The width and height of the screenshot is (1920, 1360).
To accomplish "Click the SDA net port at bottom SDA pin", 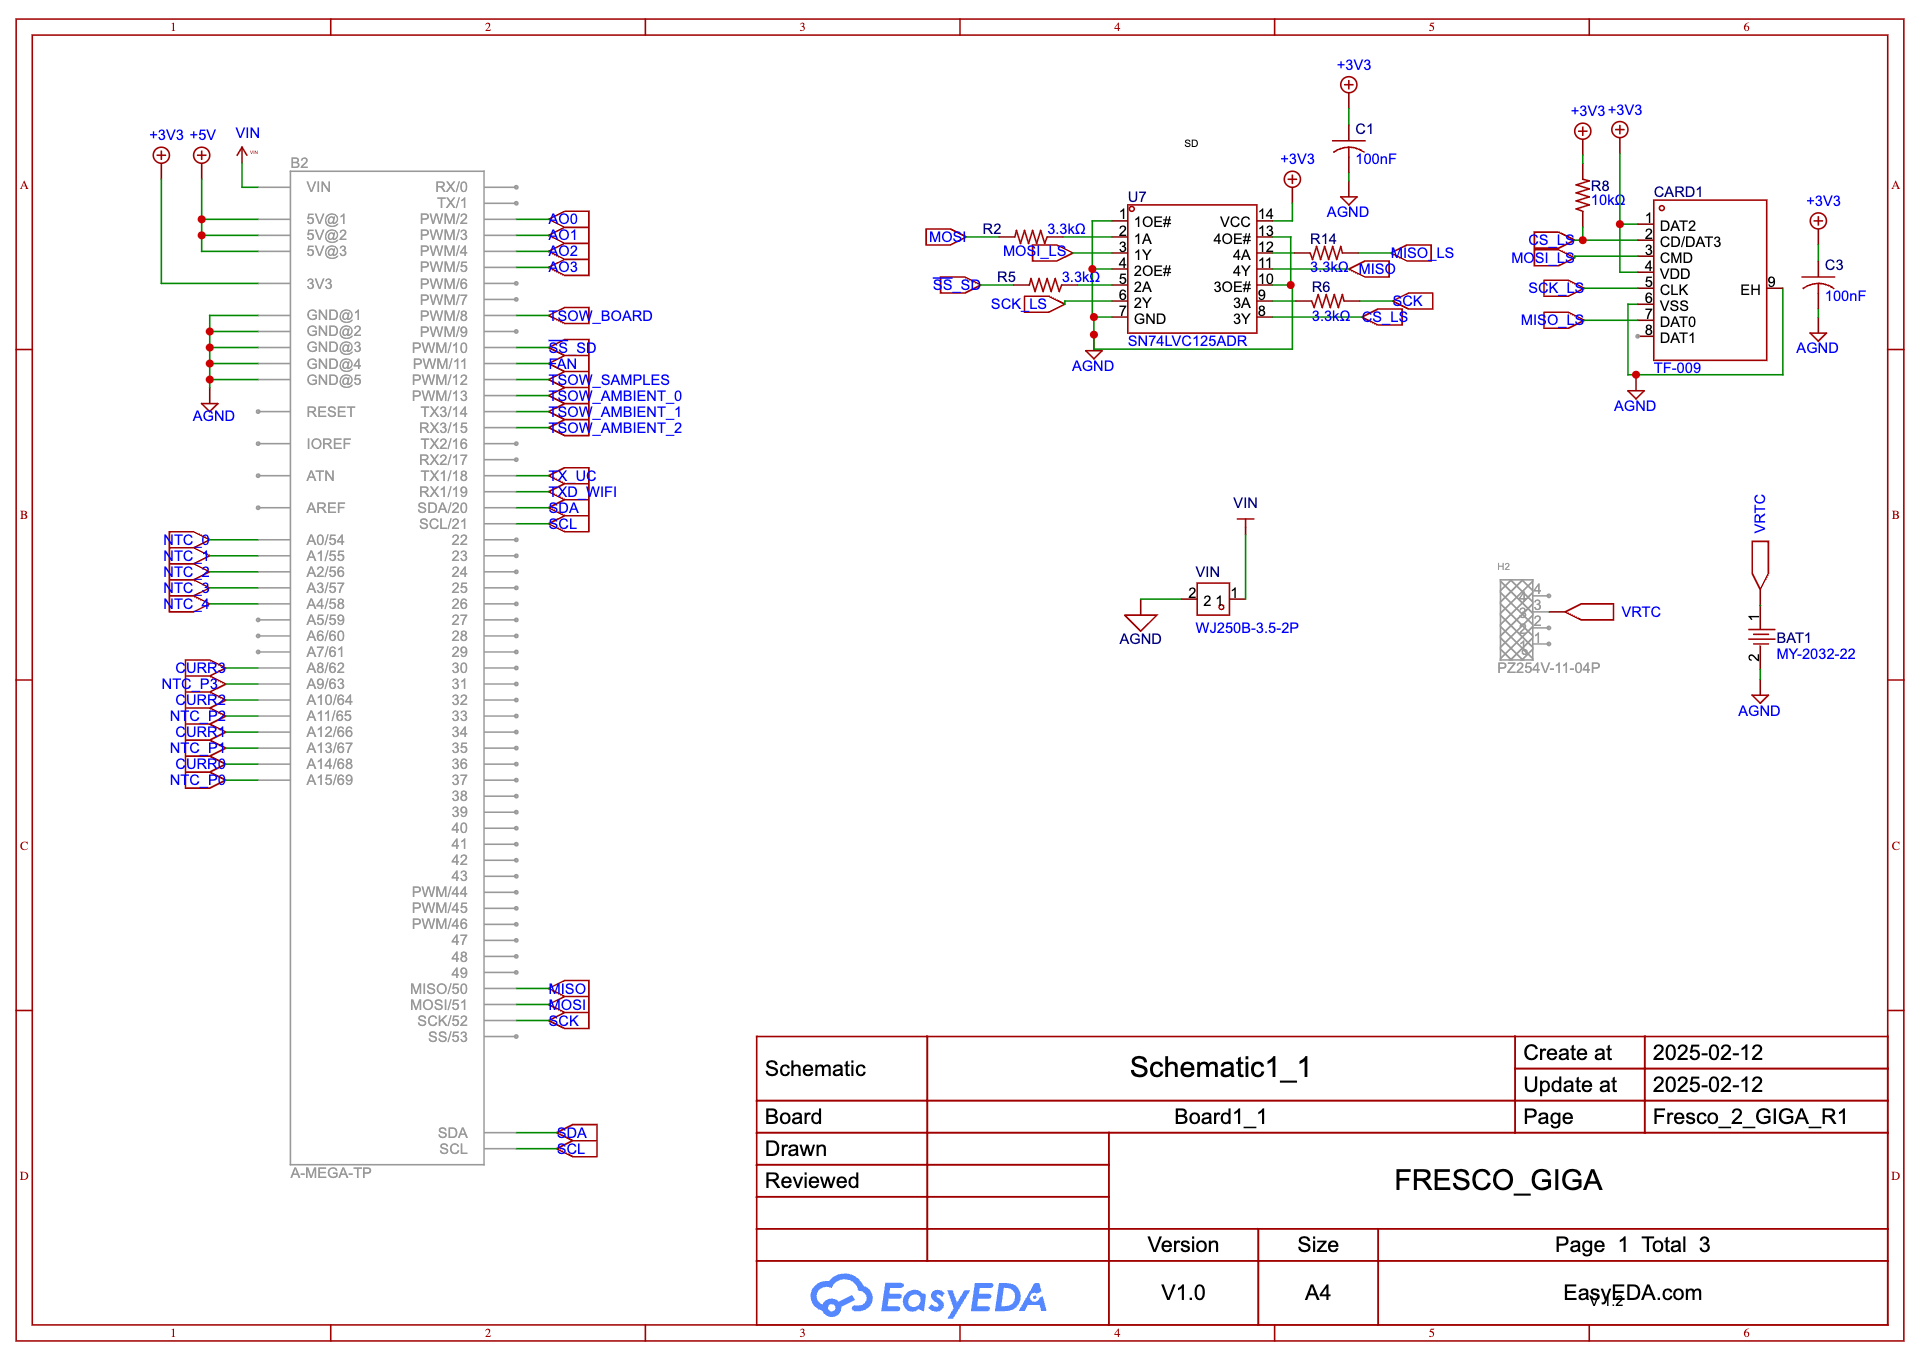I will point(577,1133).
